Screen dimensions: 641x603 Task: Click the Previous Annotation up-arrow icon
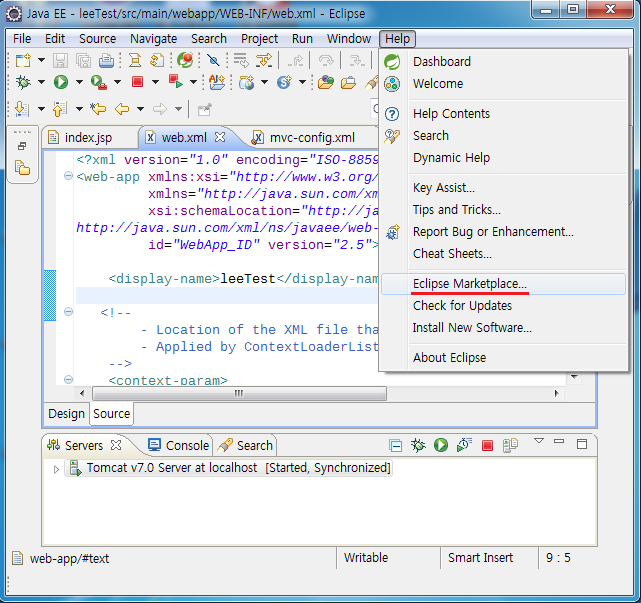pyautogui.click(x=60, y=109)
